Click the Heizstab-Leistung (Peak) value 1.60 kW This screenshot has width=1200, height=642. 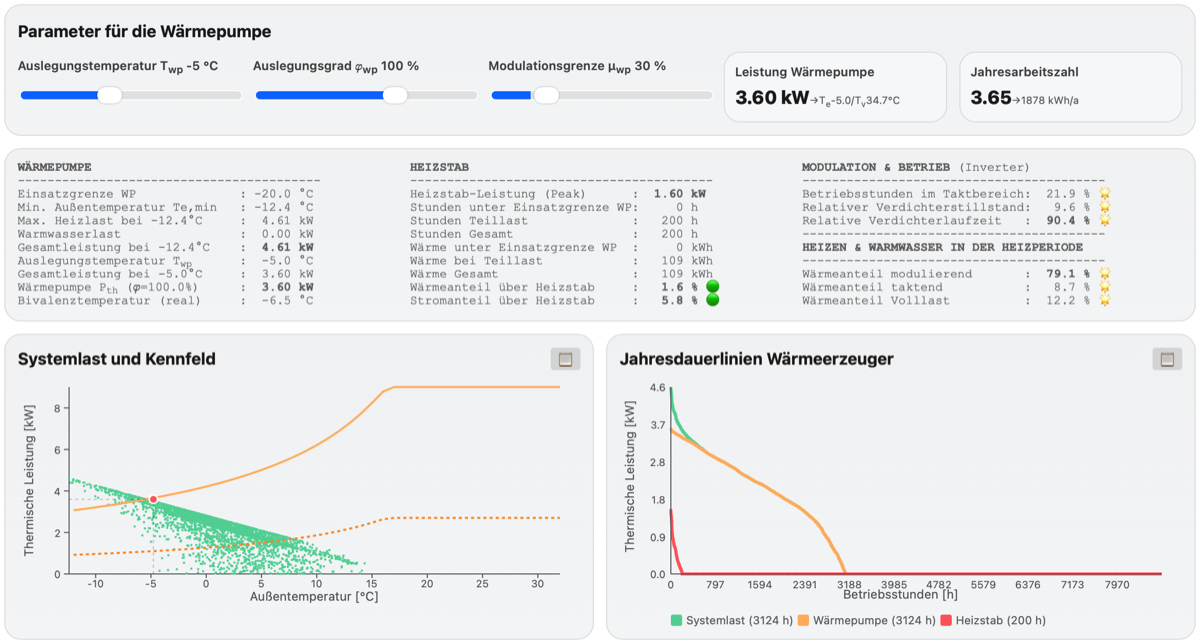(x=680, y=193)
